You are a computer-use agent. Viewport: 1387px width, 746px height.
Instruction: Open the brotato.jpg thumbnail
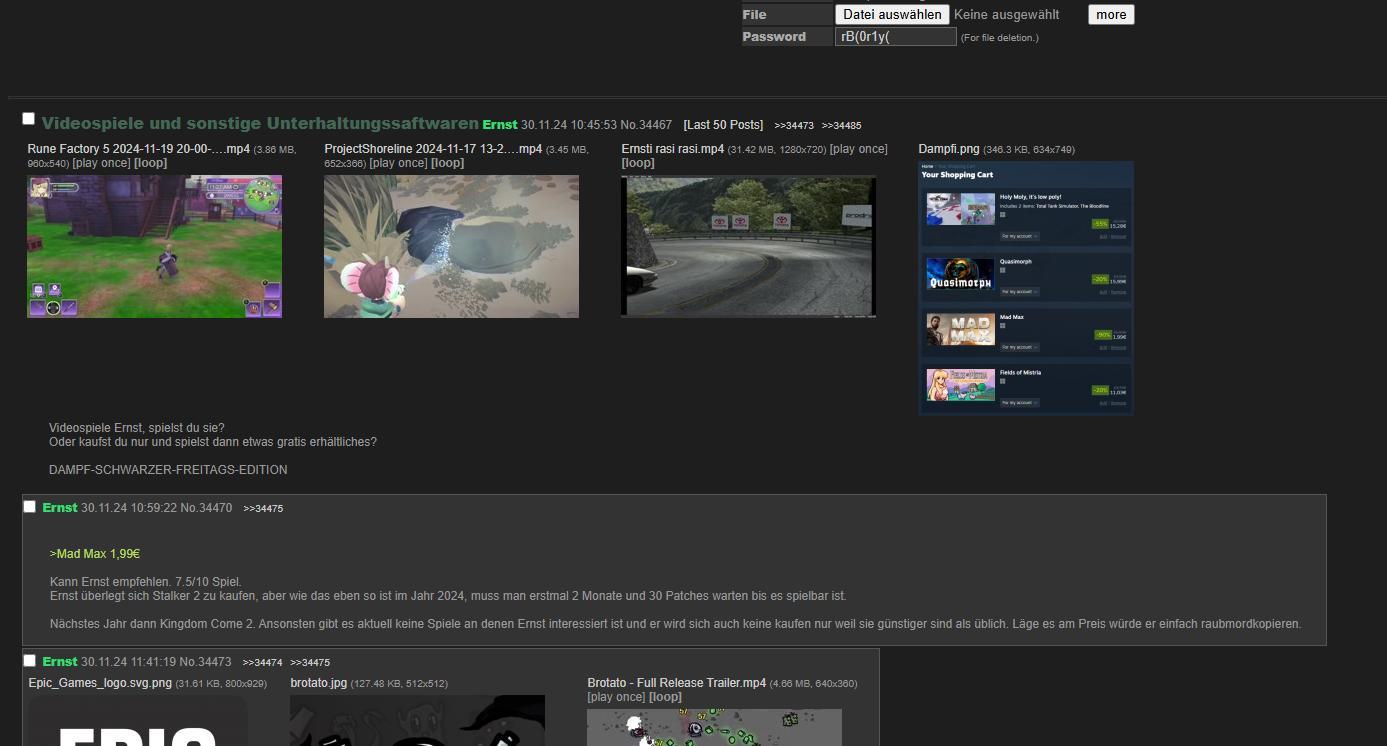tap(417, 721)
